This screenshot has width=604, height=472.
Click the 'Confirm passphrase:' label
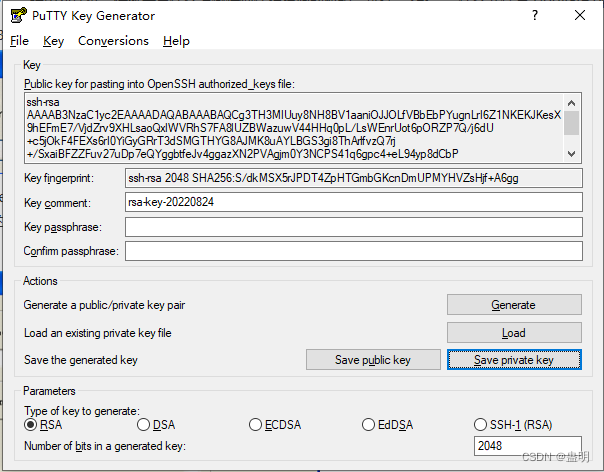pyautogui.click(x=71, y=251)
